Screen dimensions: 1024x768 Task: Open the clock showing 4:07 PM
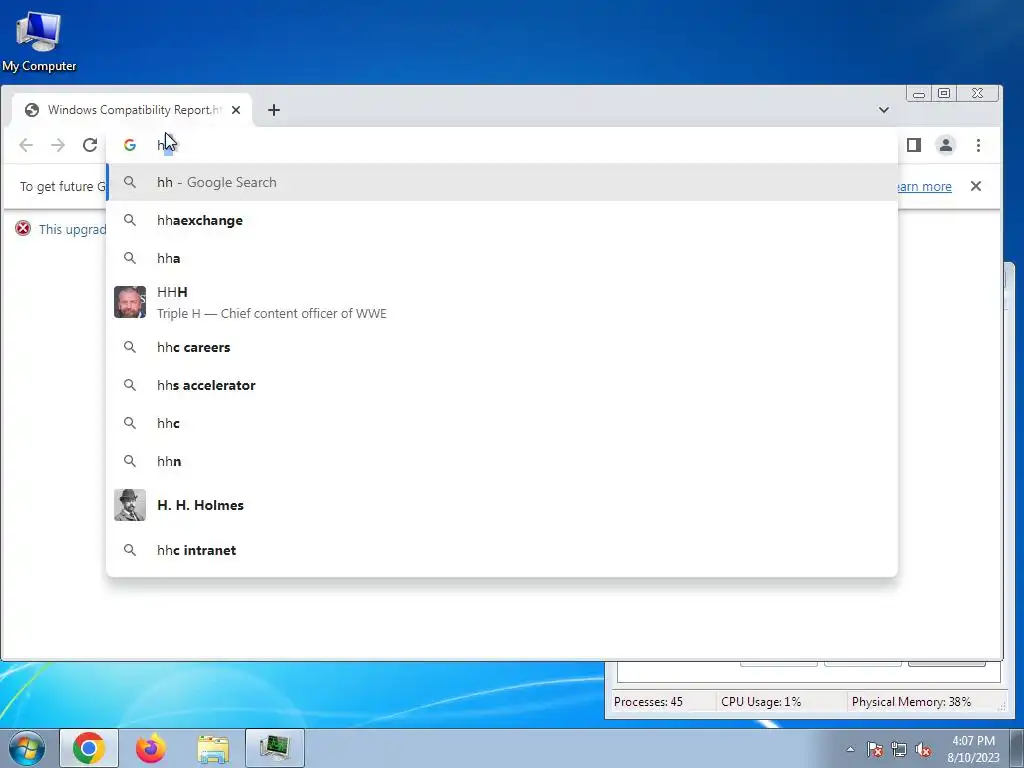click(x=973, y=749)
